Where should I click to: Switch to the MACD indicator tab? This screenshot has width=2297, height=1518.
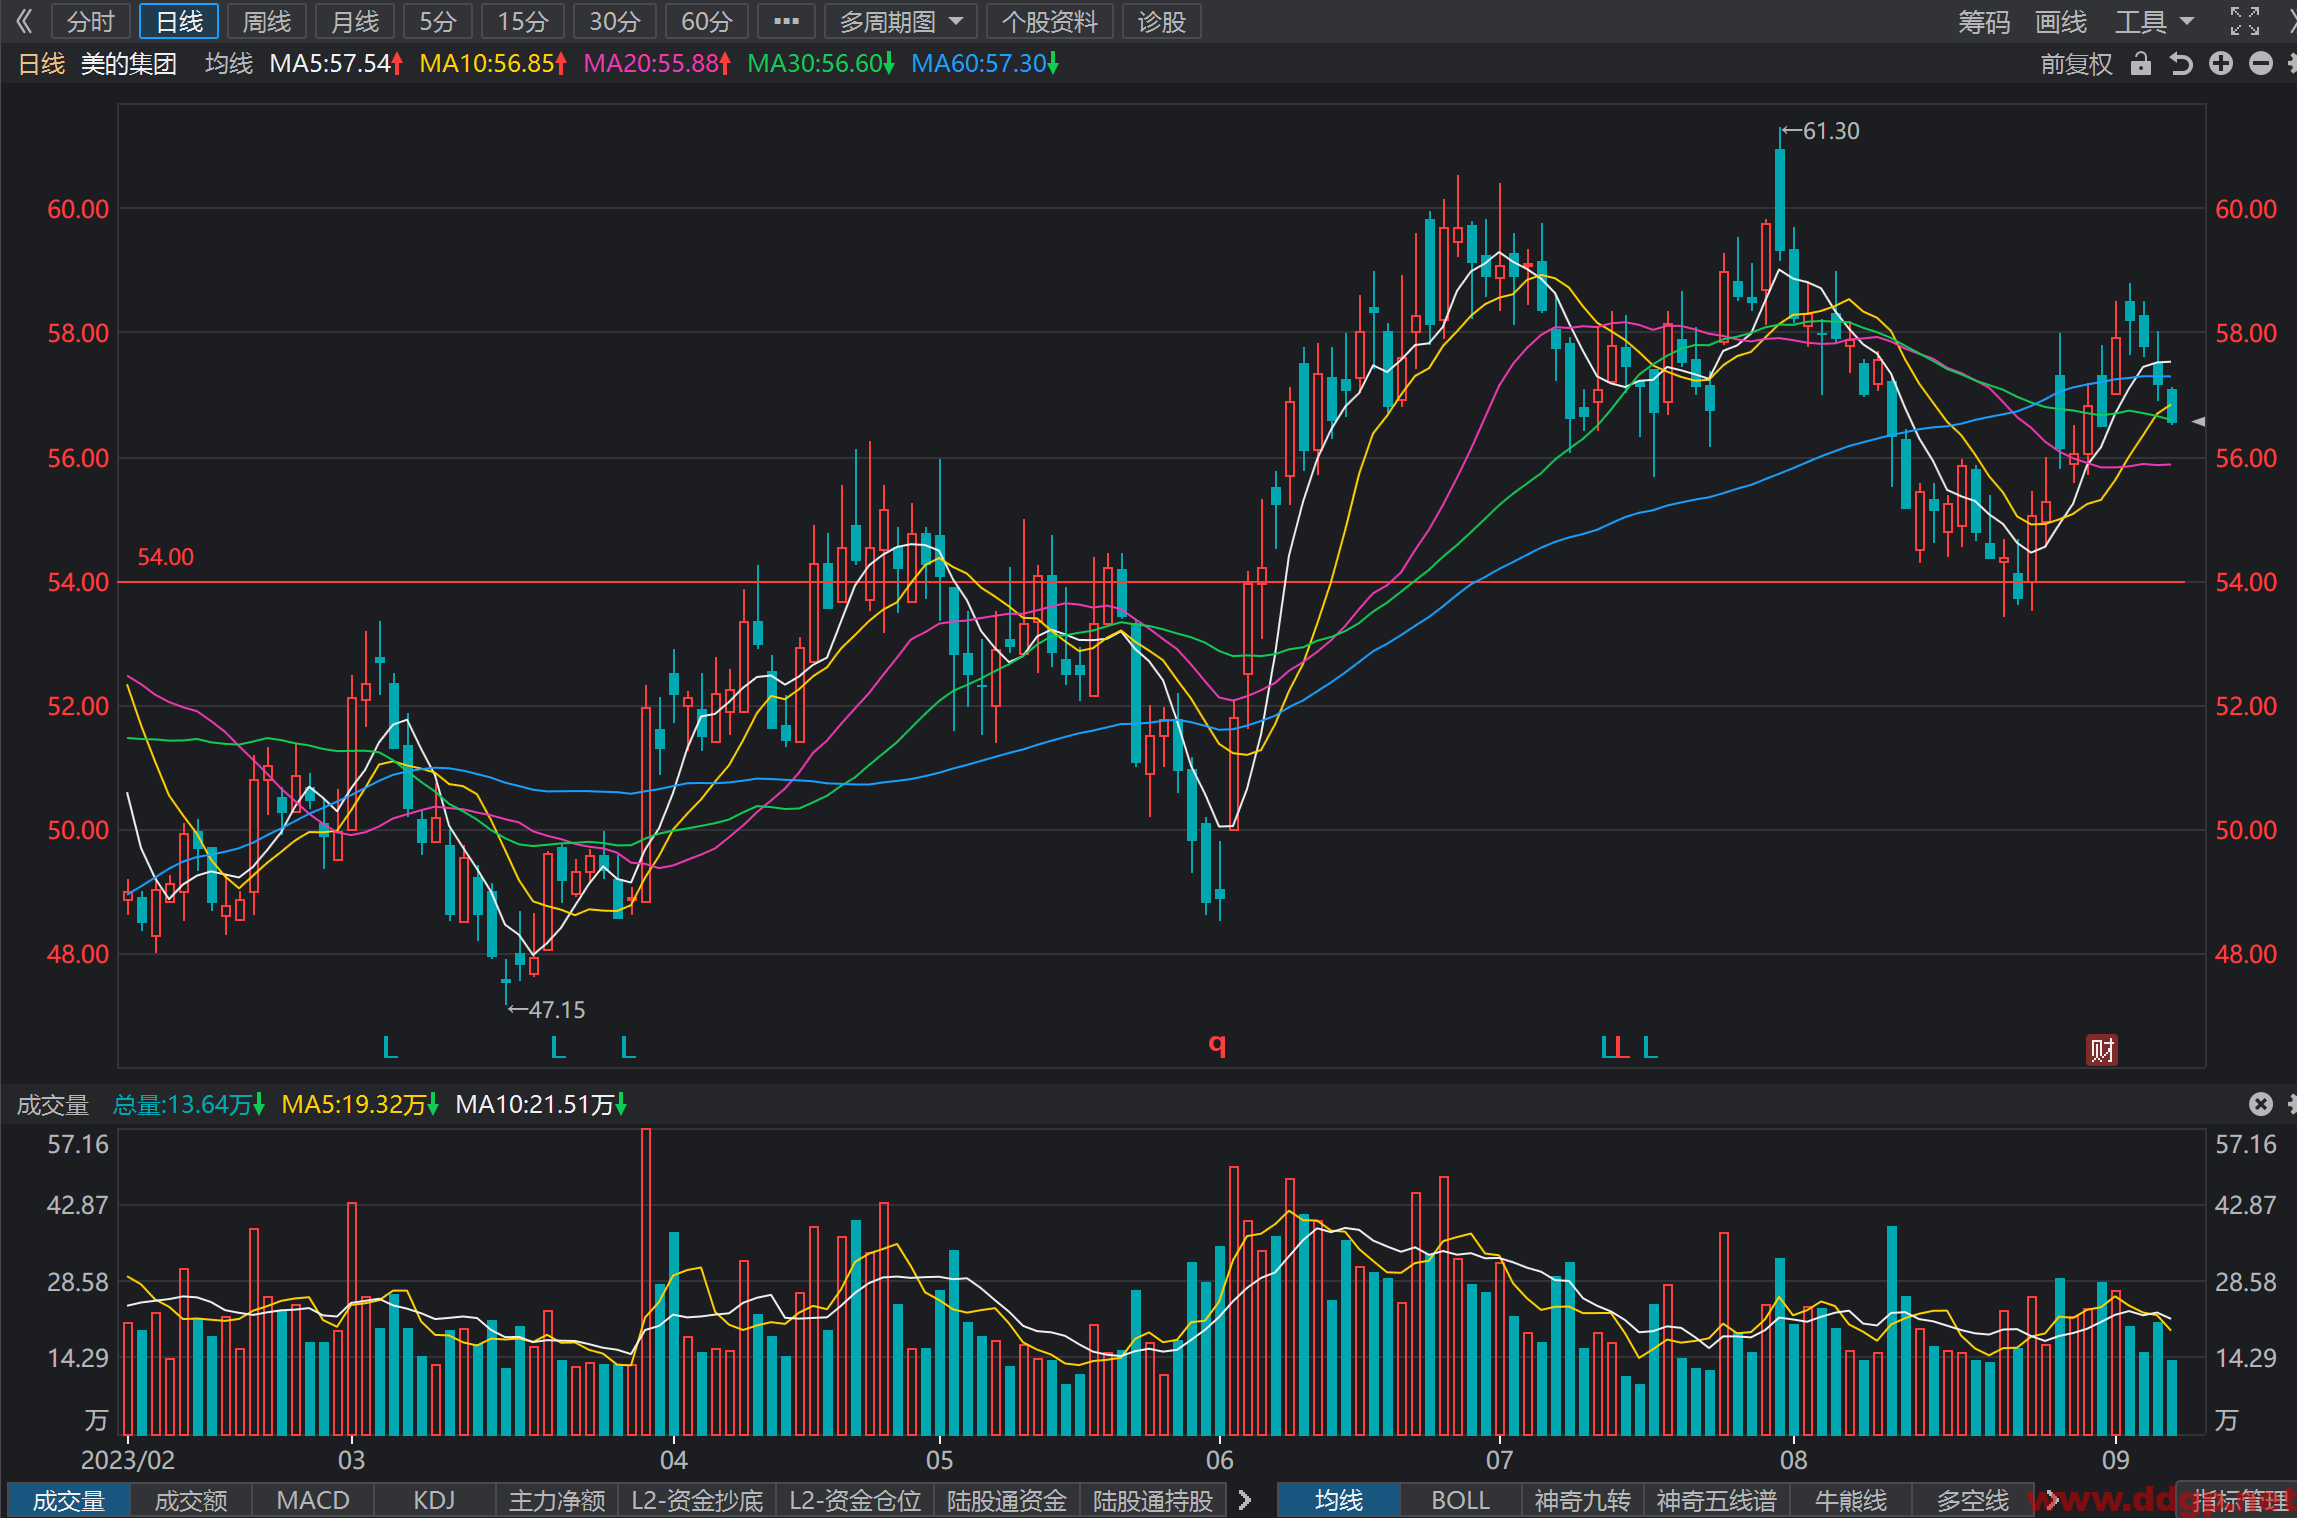pyautogui.click(x=312, y=1500)
